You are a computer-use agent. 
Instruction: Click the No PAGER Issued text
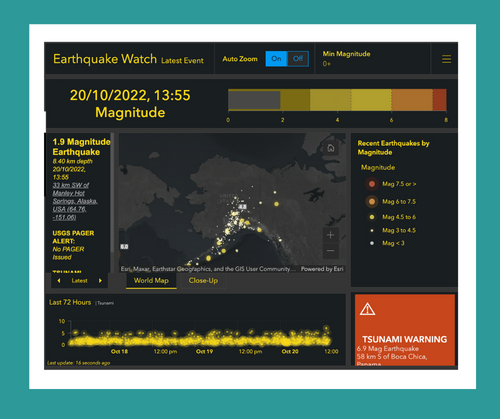coord(68,253)
